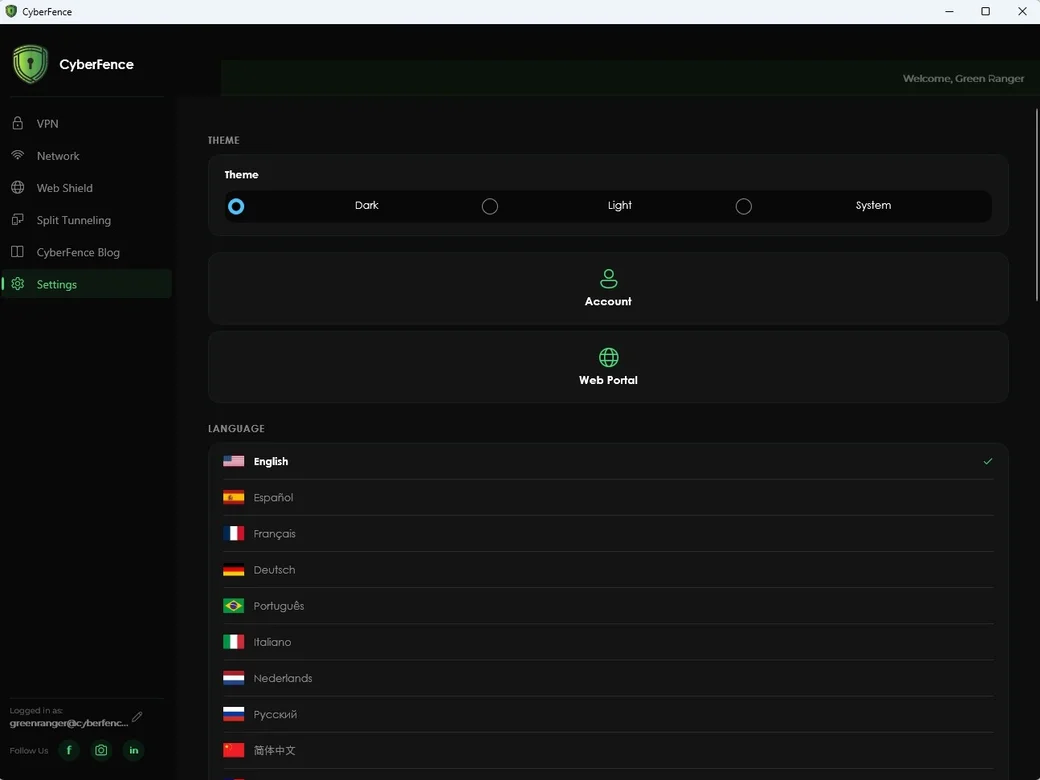Open the CyberFence Blog entry
Image resolution: width=1040 pixels, height=780 pixels.
86,252
